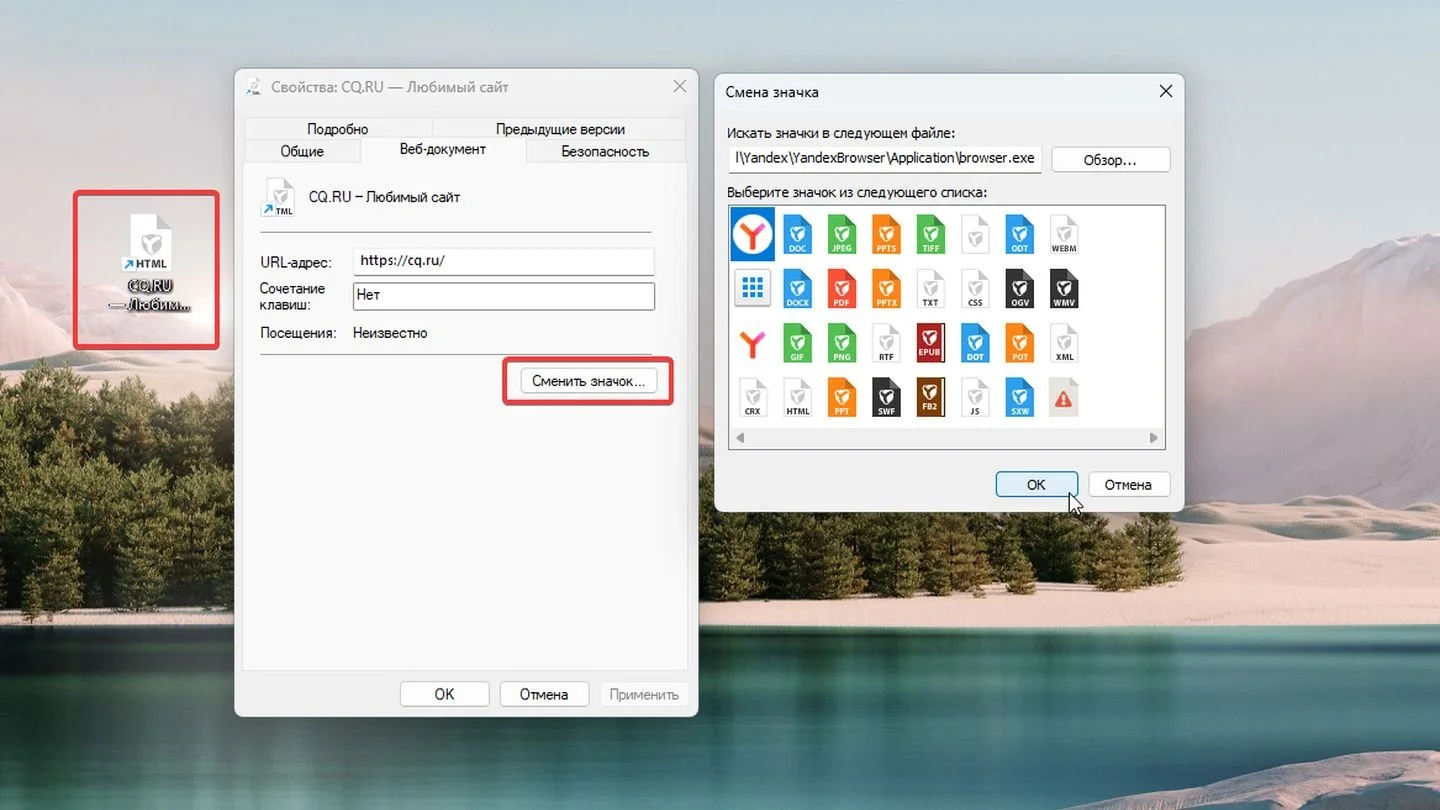Select the red PDF file icon
1440x810 pixels.
click(842, 289)
